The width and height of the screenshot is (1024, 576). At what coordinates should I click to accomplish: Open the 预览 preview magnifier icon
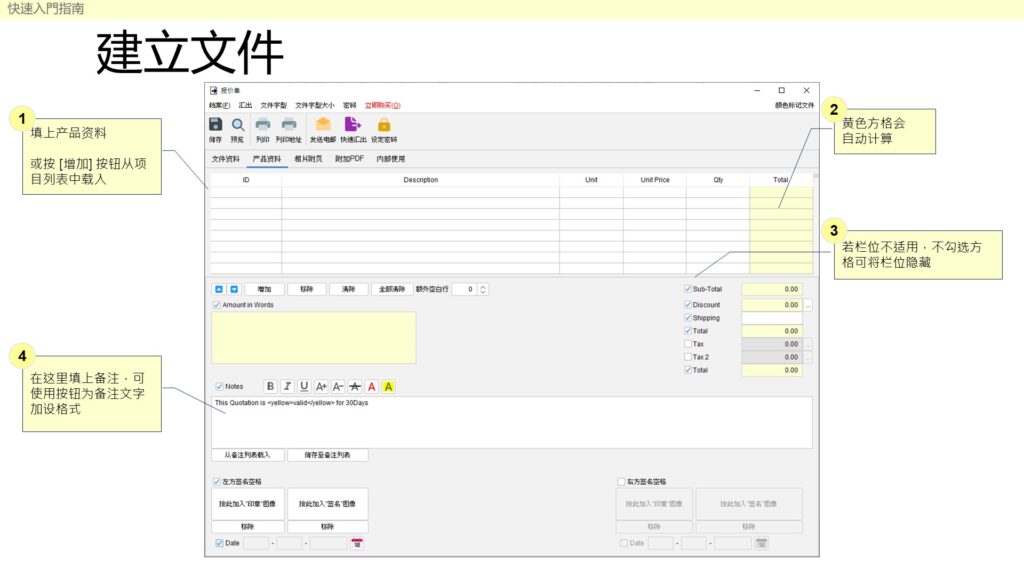point(238,125)
